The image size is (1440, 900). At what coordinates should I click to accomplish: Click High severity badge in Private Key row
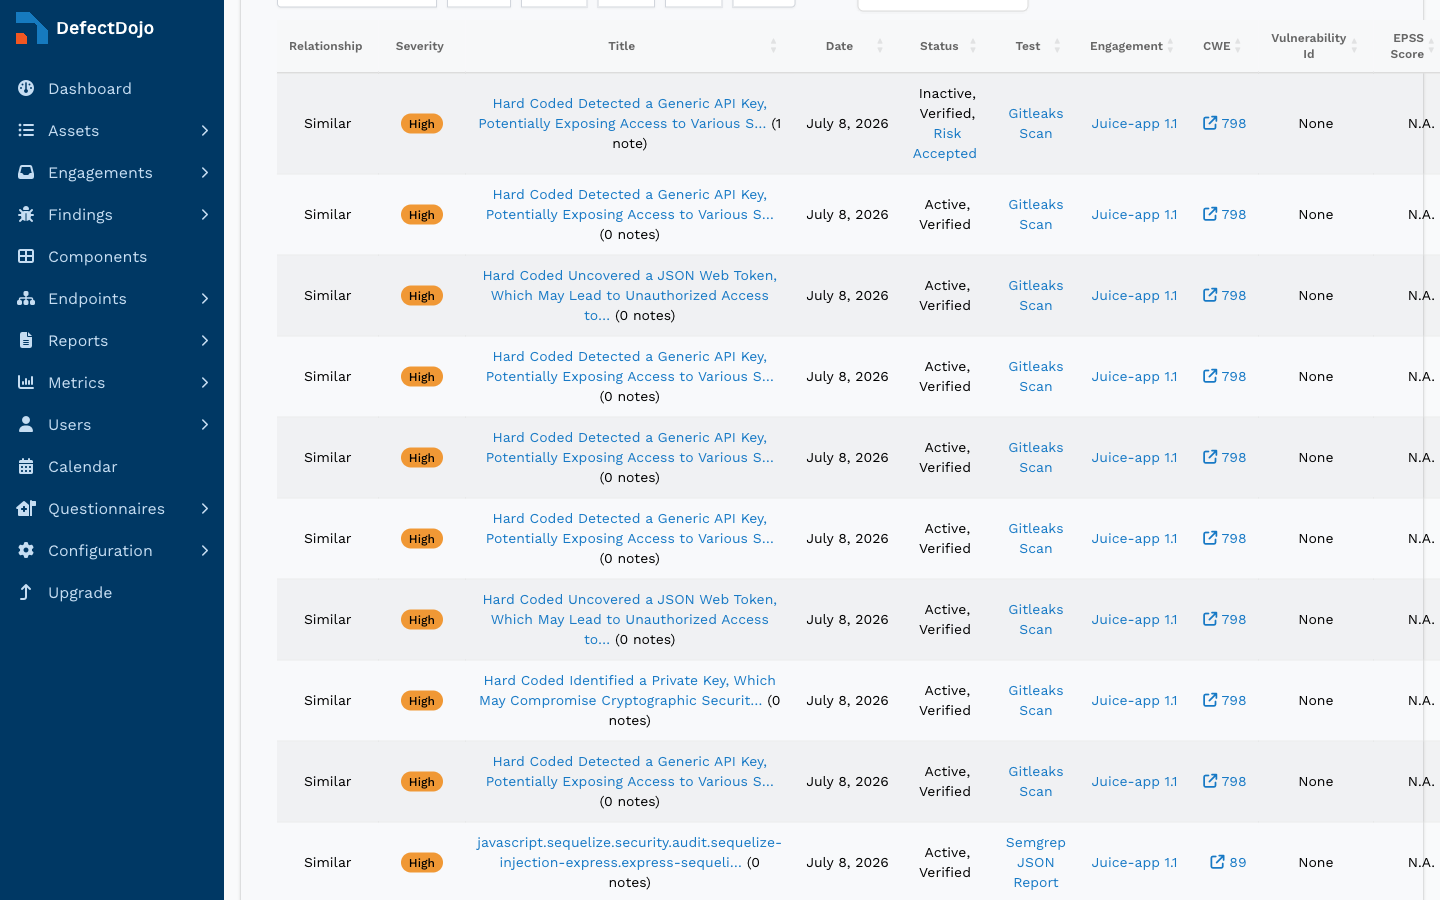click(422, 701)
